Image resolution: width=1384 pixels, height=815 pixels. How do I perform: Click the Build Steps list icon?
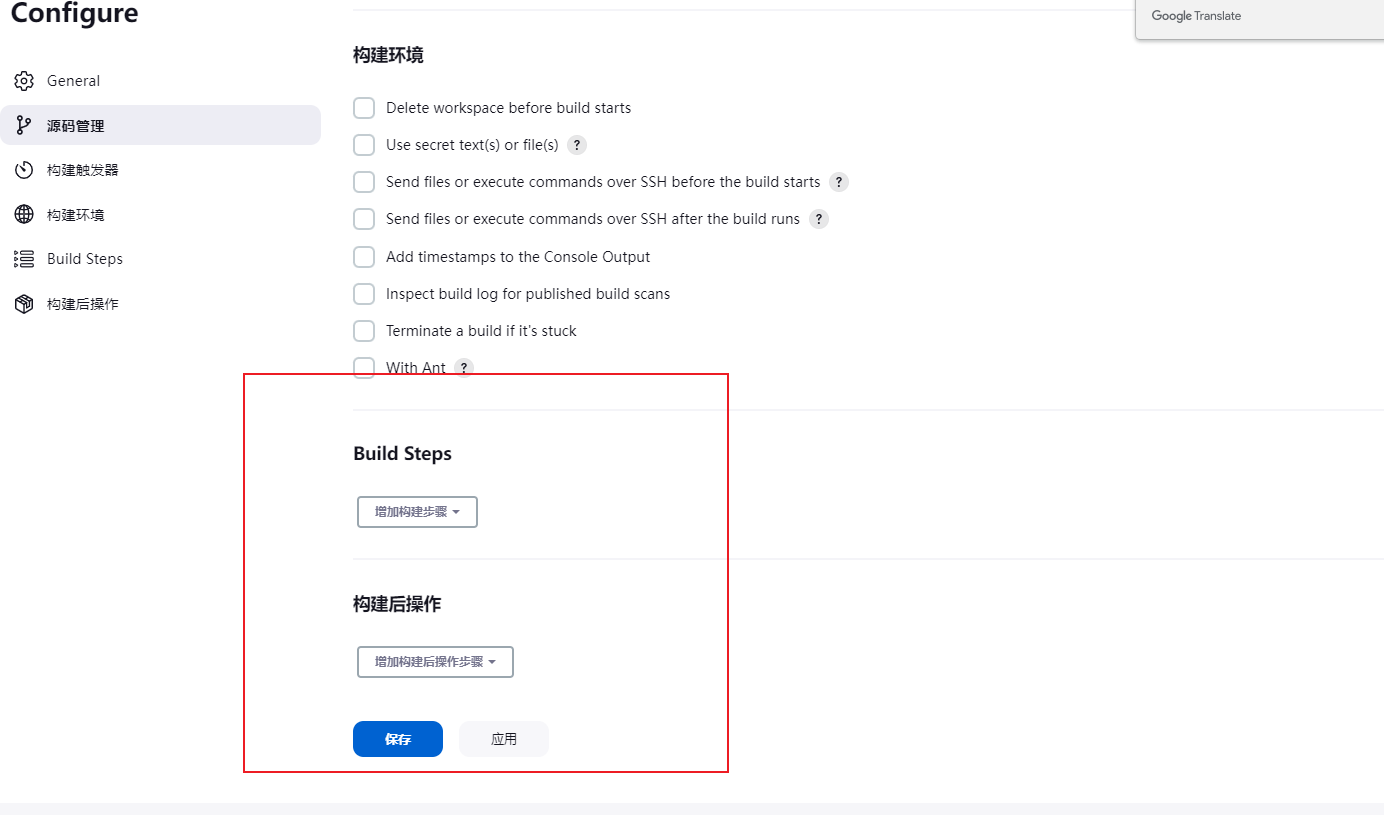tap(24, 259)
